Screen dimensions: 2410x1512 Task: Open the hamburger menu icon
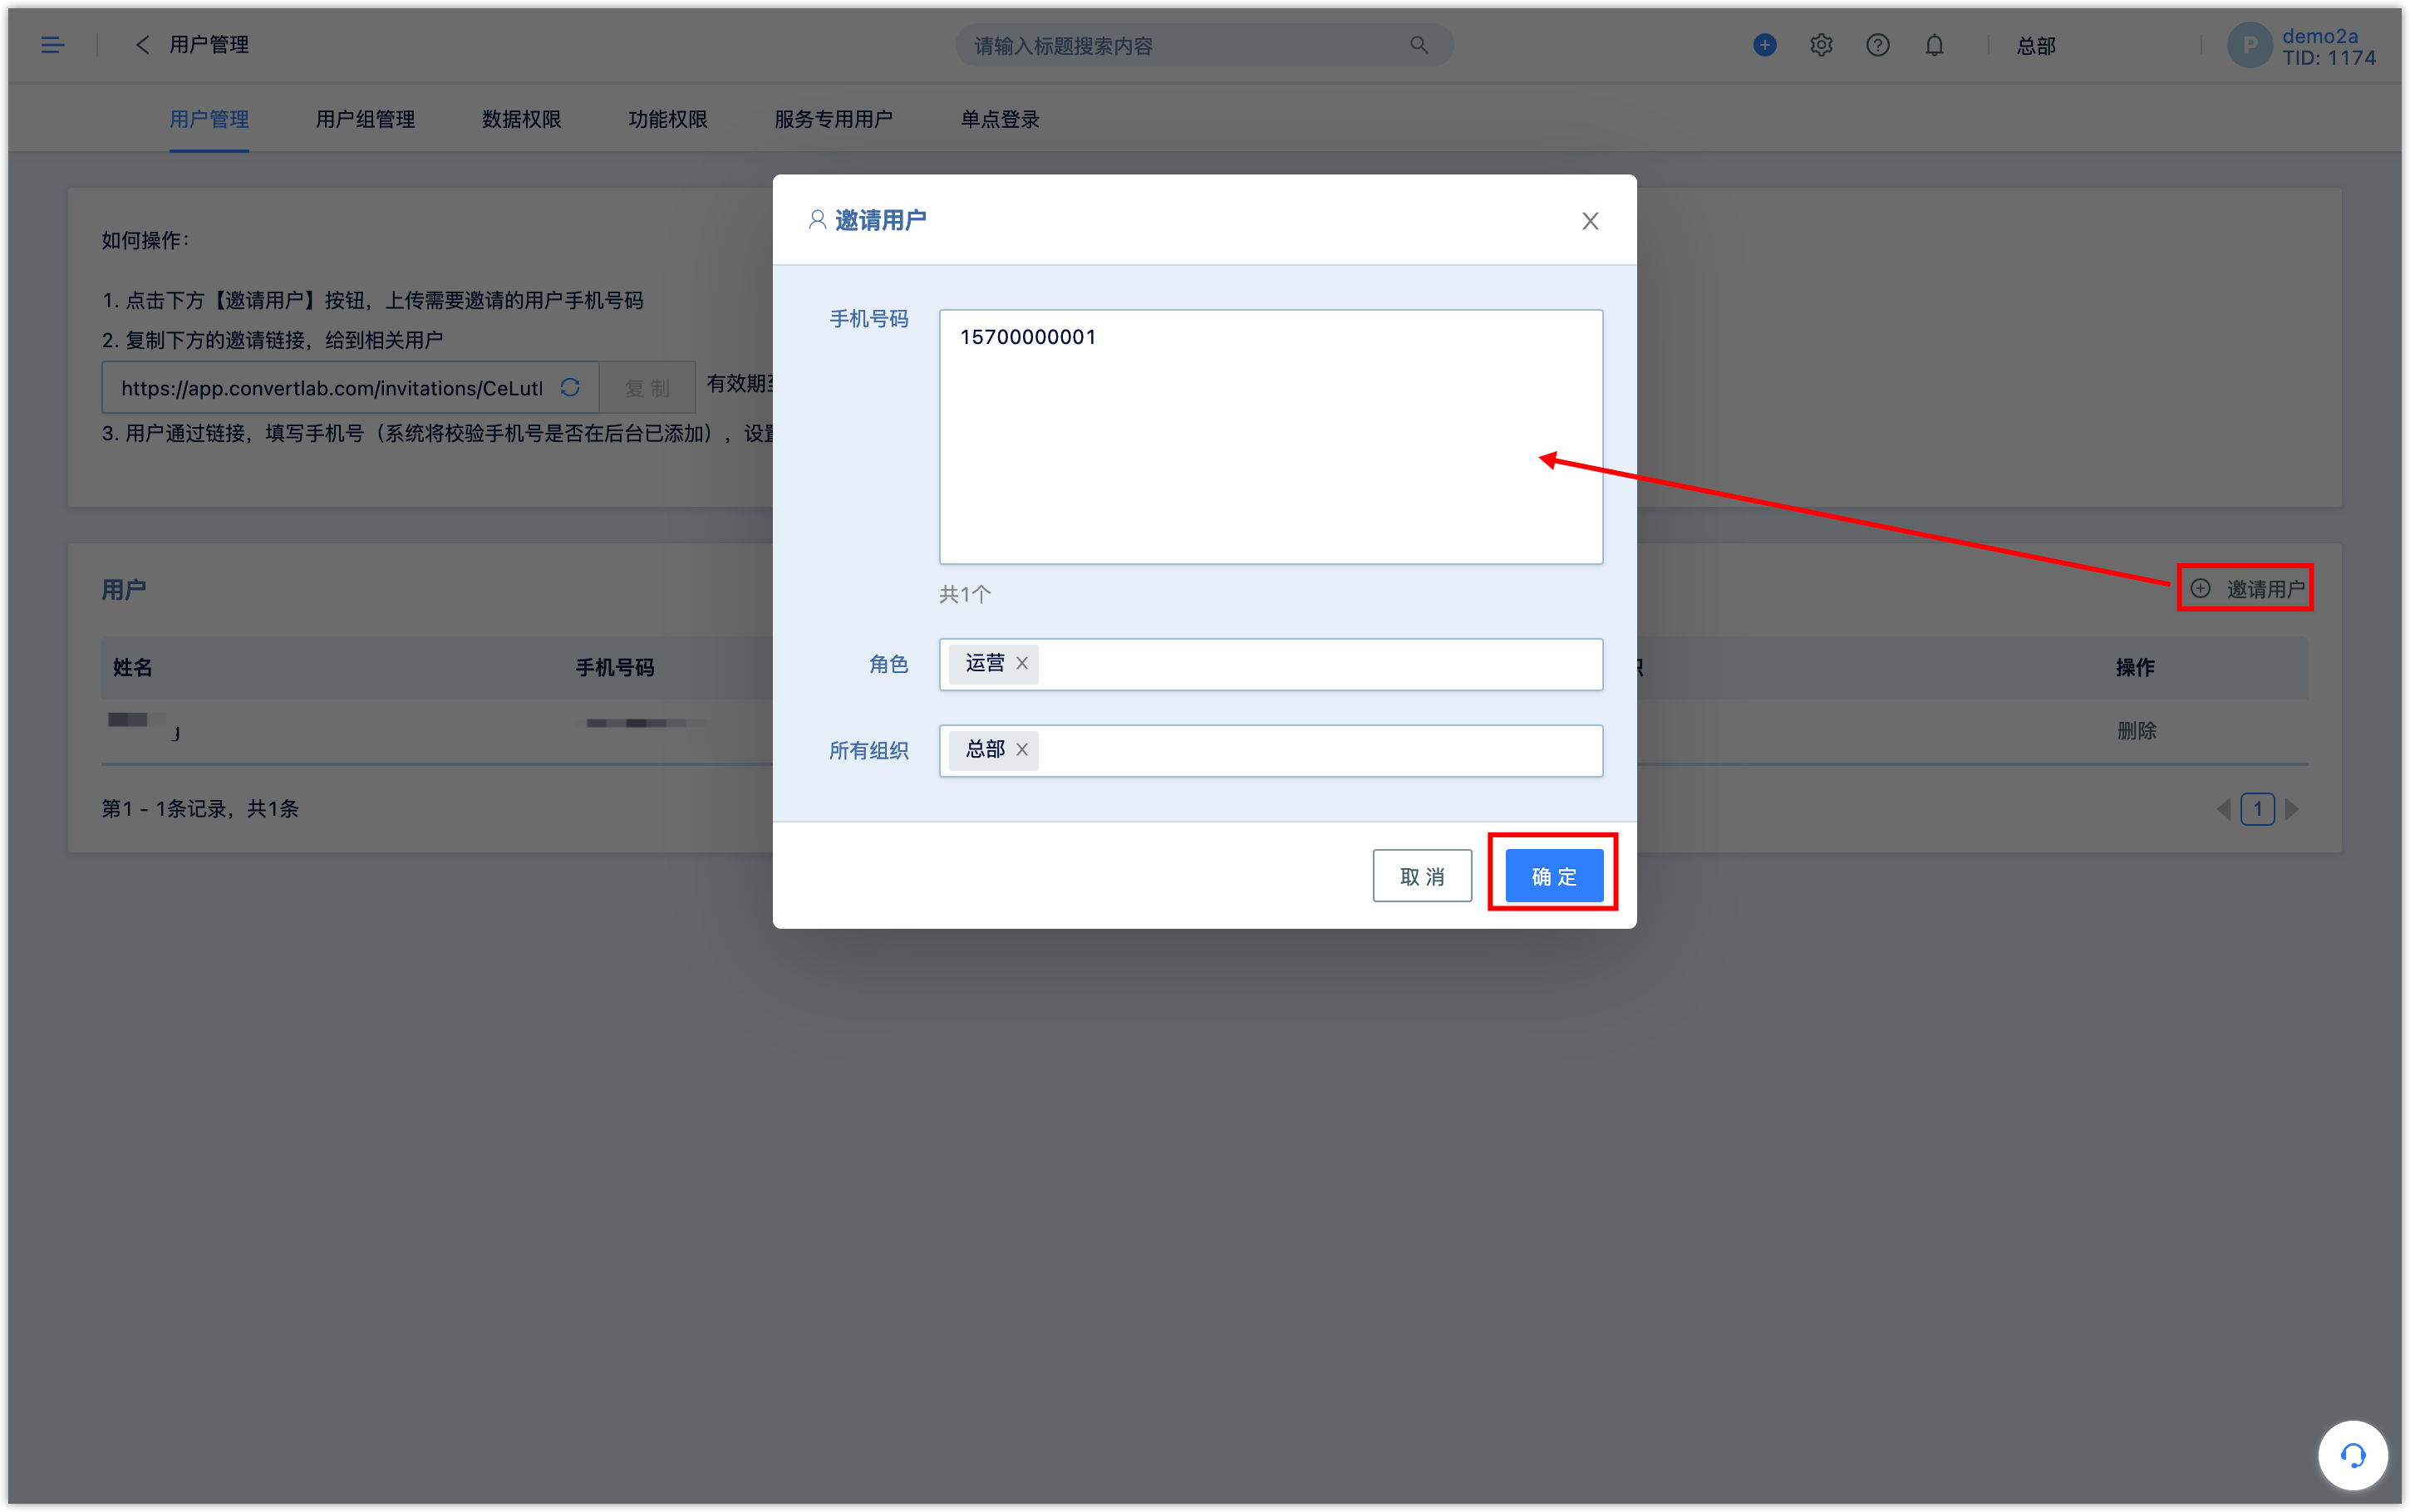(x=52, y=45)
